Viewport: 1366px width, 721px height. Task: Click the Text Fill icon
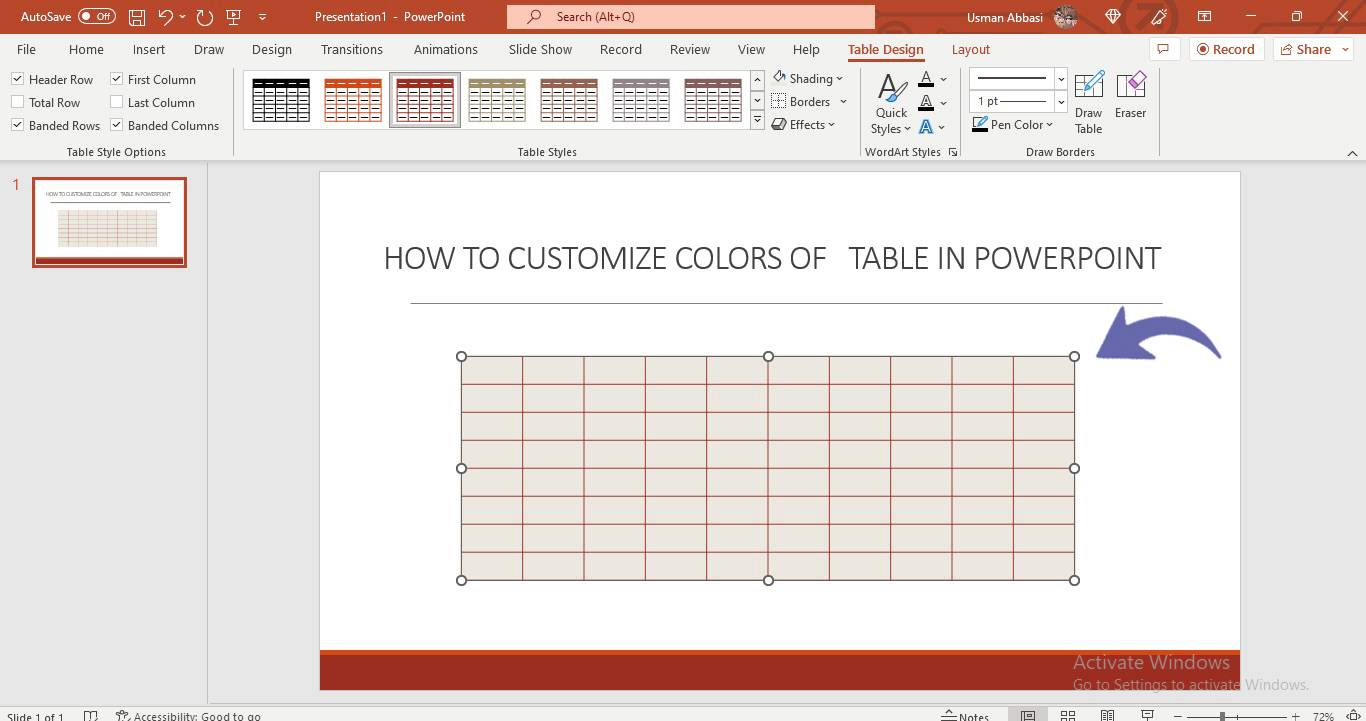point(926,79)
